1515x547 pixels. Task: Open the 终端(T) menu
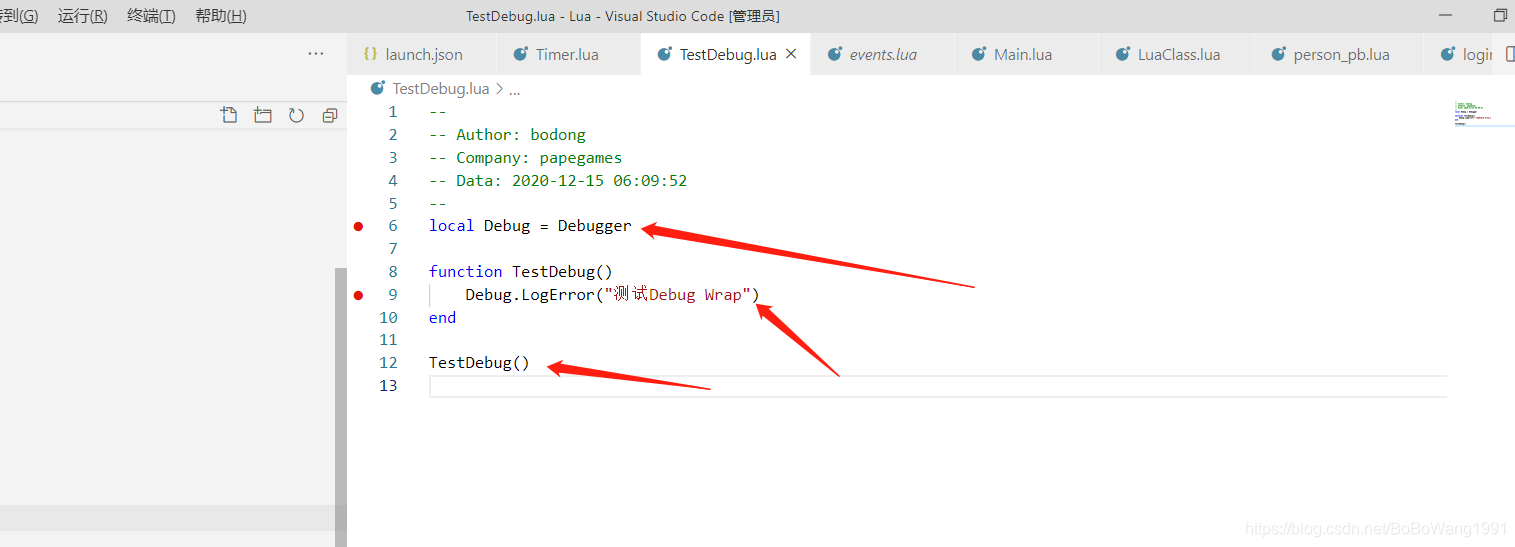151,16
